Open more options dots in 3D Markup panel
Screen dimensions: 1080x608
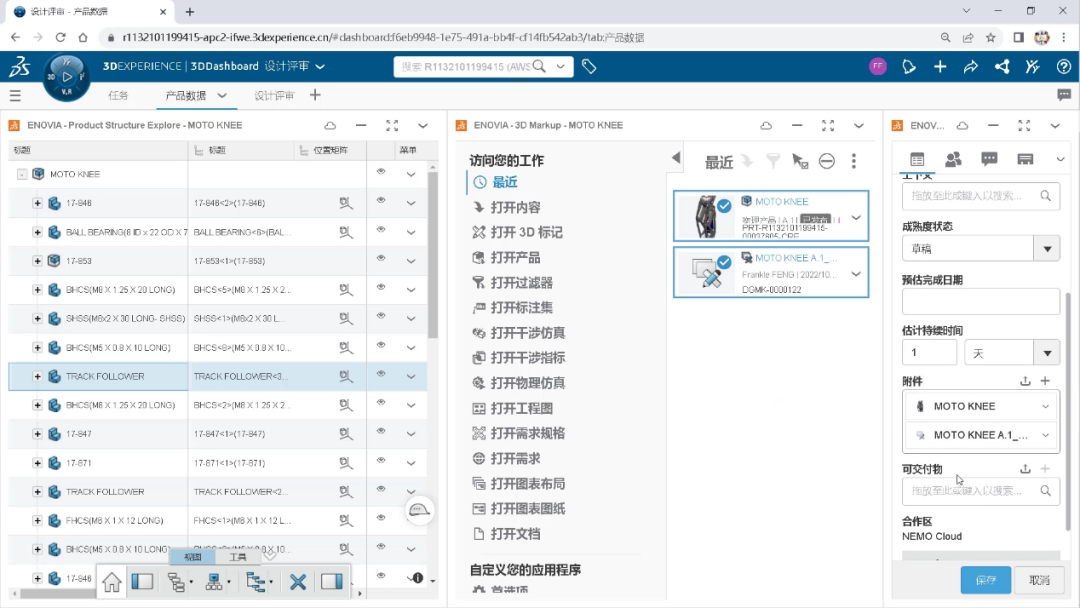(x=853, y=160)
